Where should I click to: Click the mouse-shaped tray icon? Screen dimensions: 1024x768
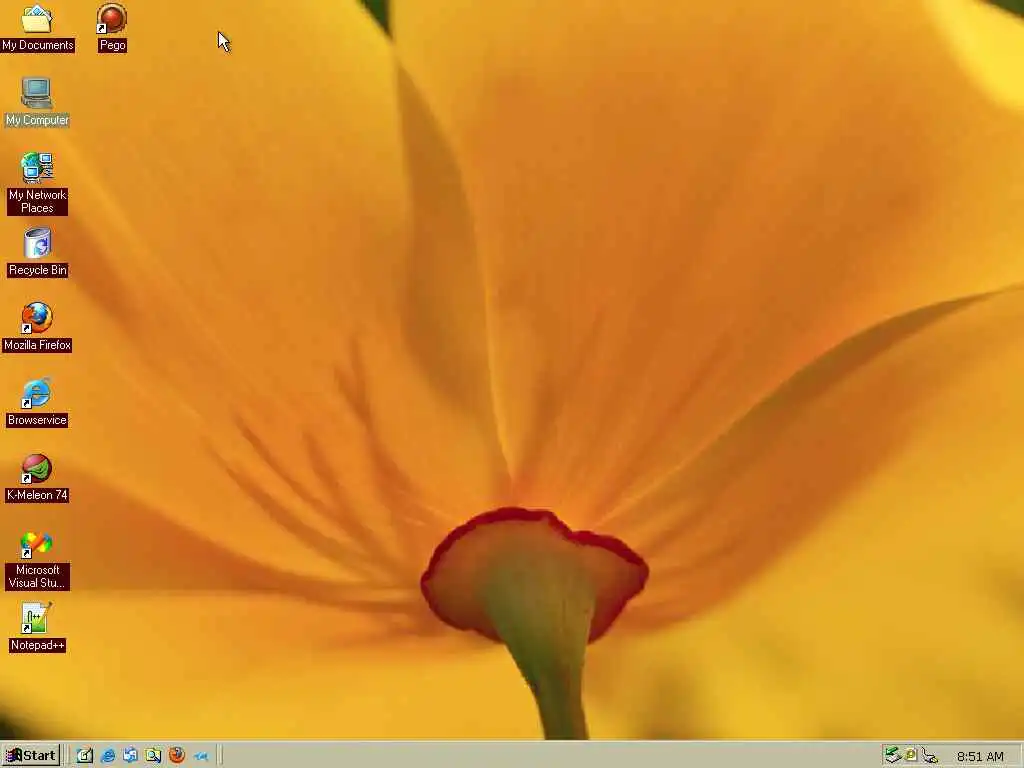929,756
